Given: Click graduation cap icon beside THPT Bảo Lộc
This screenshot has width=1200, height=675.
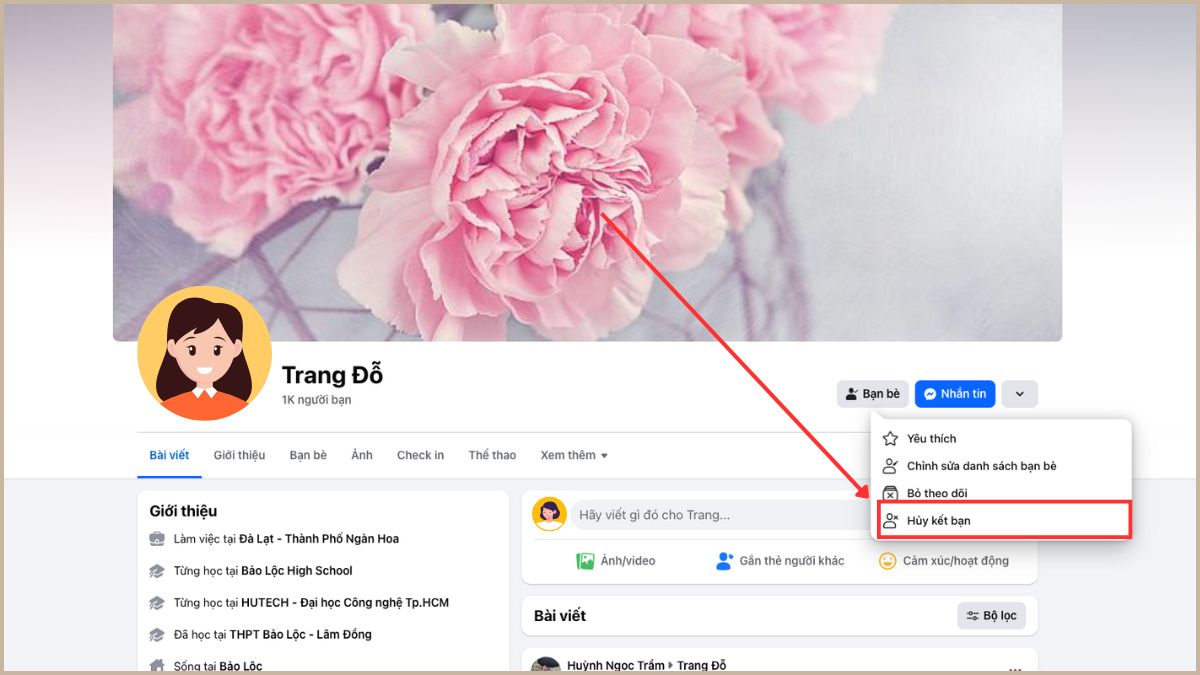Looking at the screenshot, I should 157,635.
